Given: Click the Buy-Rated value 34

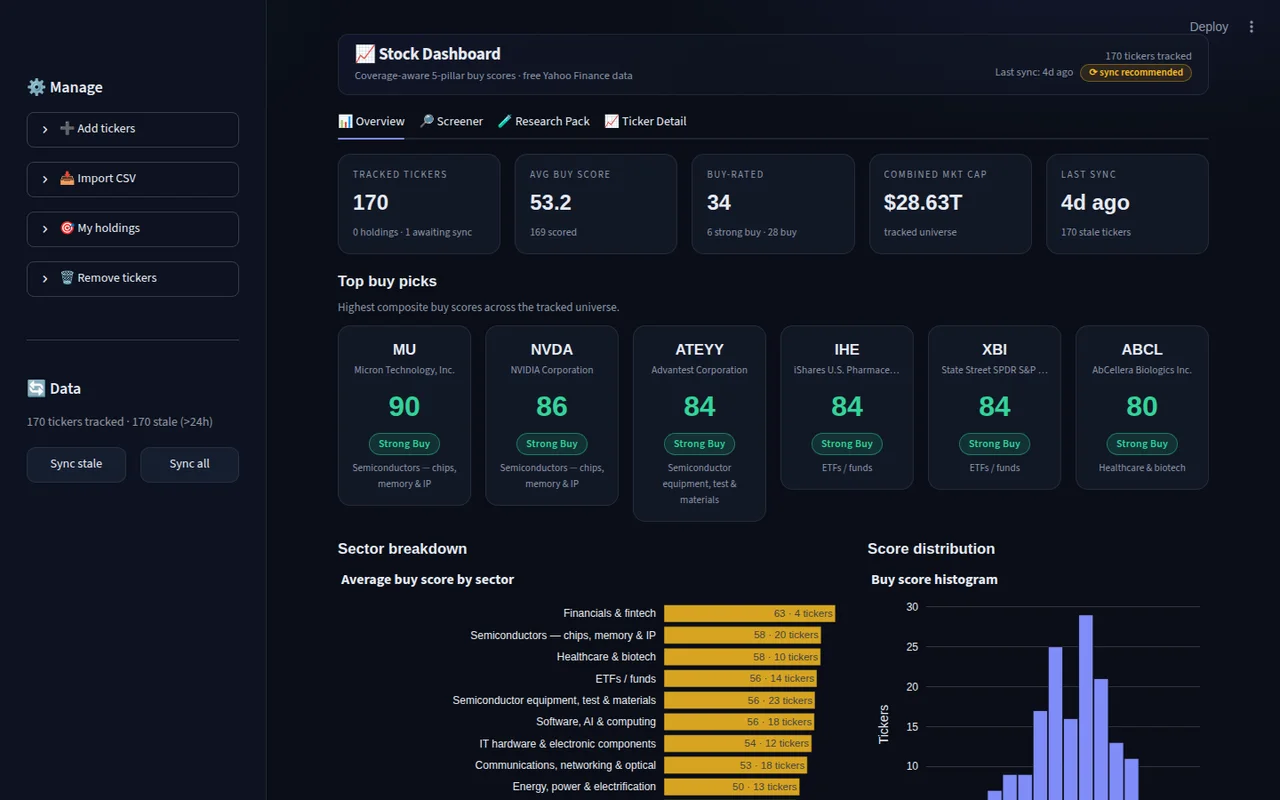Looking at the screenshot, I should pyautogui.click(x=718, y=202).
